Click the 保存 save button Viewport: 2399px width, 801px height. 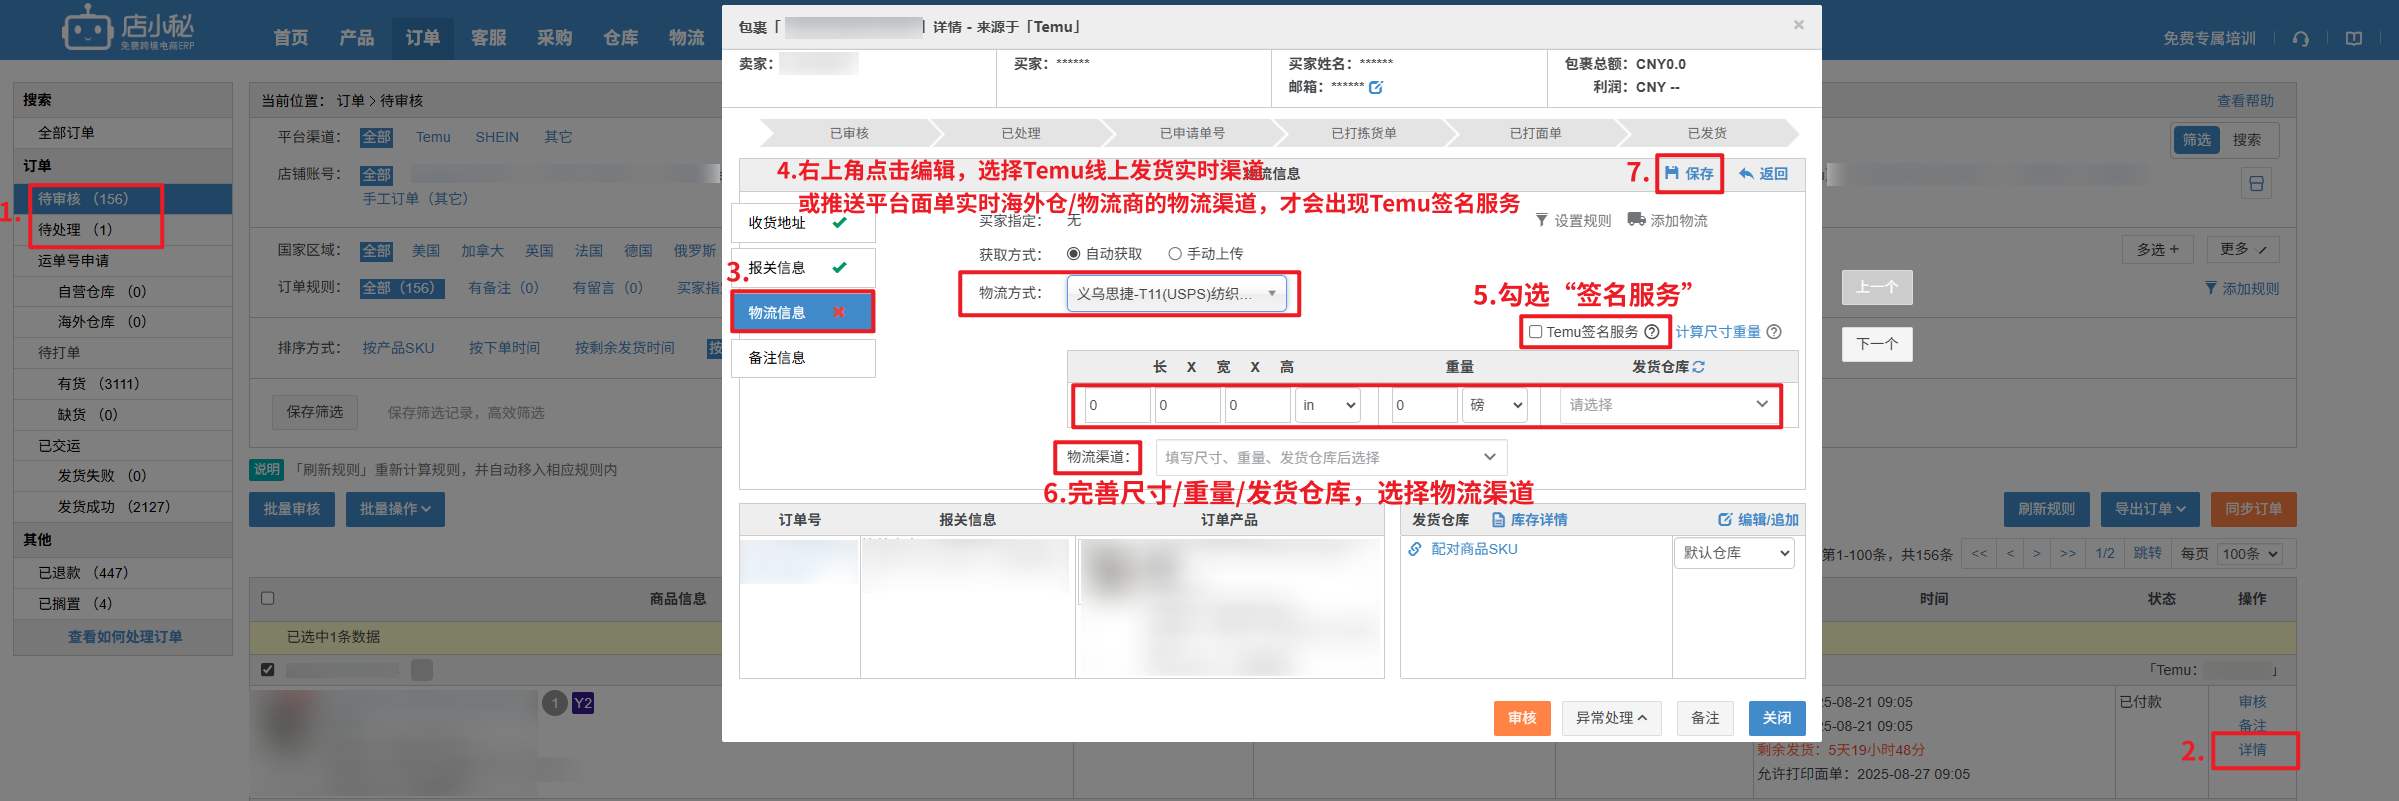click(1689, 174)
